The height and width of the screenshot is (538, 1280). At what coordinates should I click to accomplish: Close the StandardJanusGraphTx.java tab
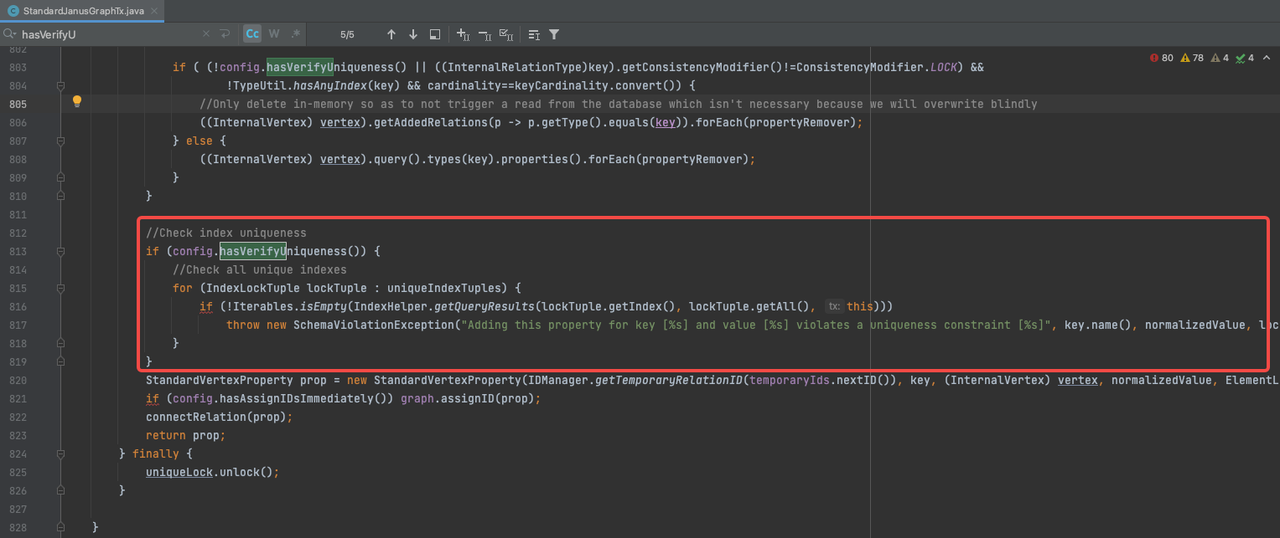pos(160,9)
